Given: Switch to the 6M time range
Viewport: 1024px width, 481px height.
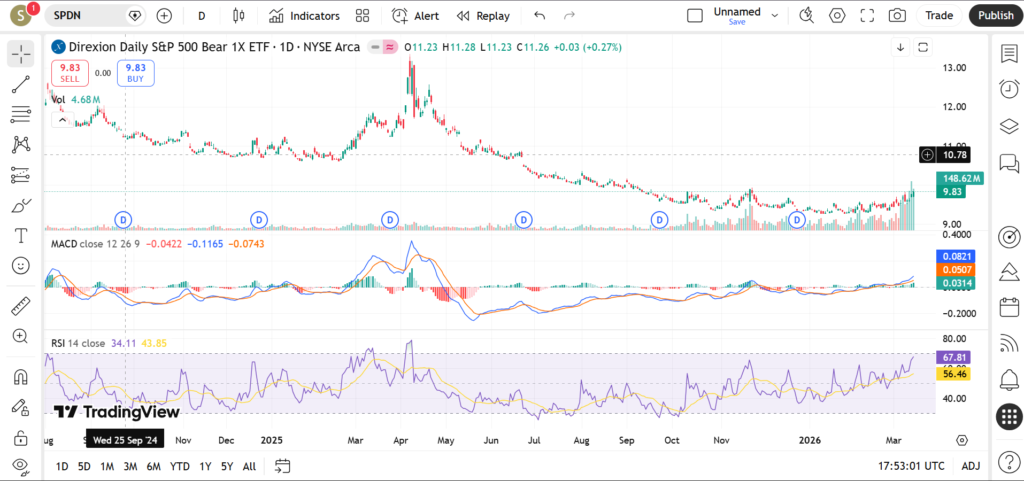Looking at the screenshot, I should point(153,466).
